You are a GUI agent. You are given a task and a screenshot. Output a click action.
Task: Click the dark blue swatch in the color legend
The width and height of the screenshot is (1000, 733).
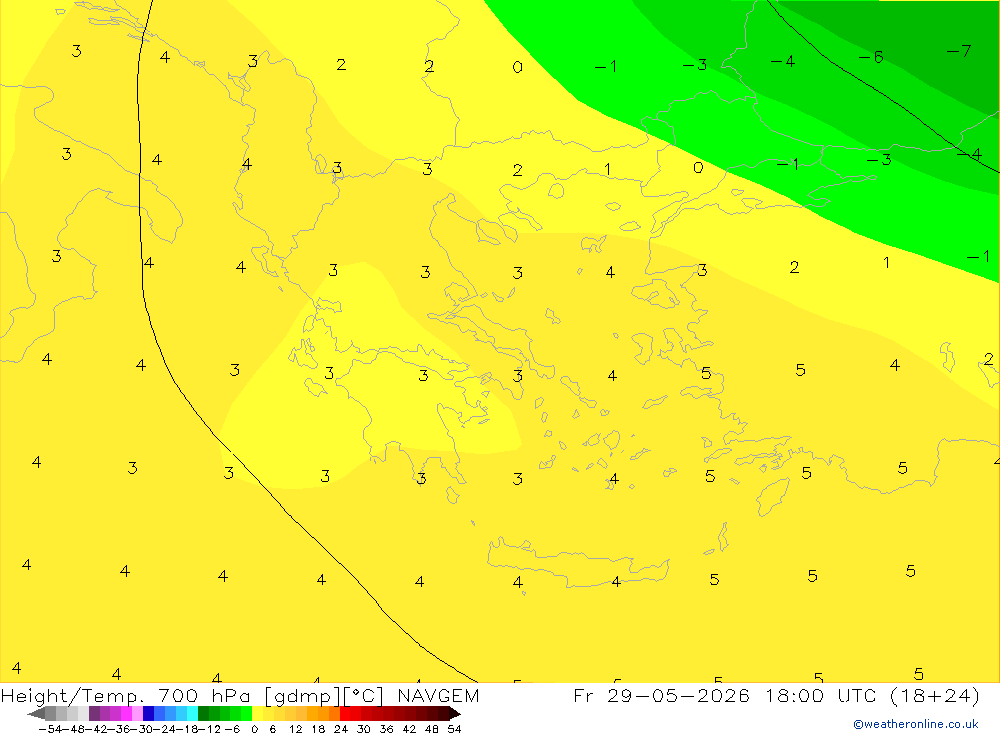coord(148,714)
